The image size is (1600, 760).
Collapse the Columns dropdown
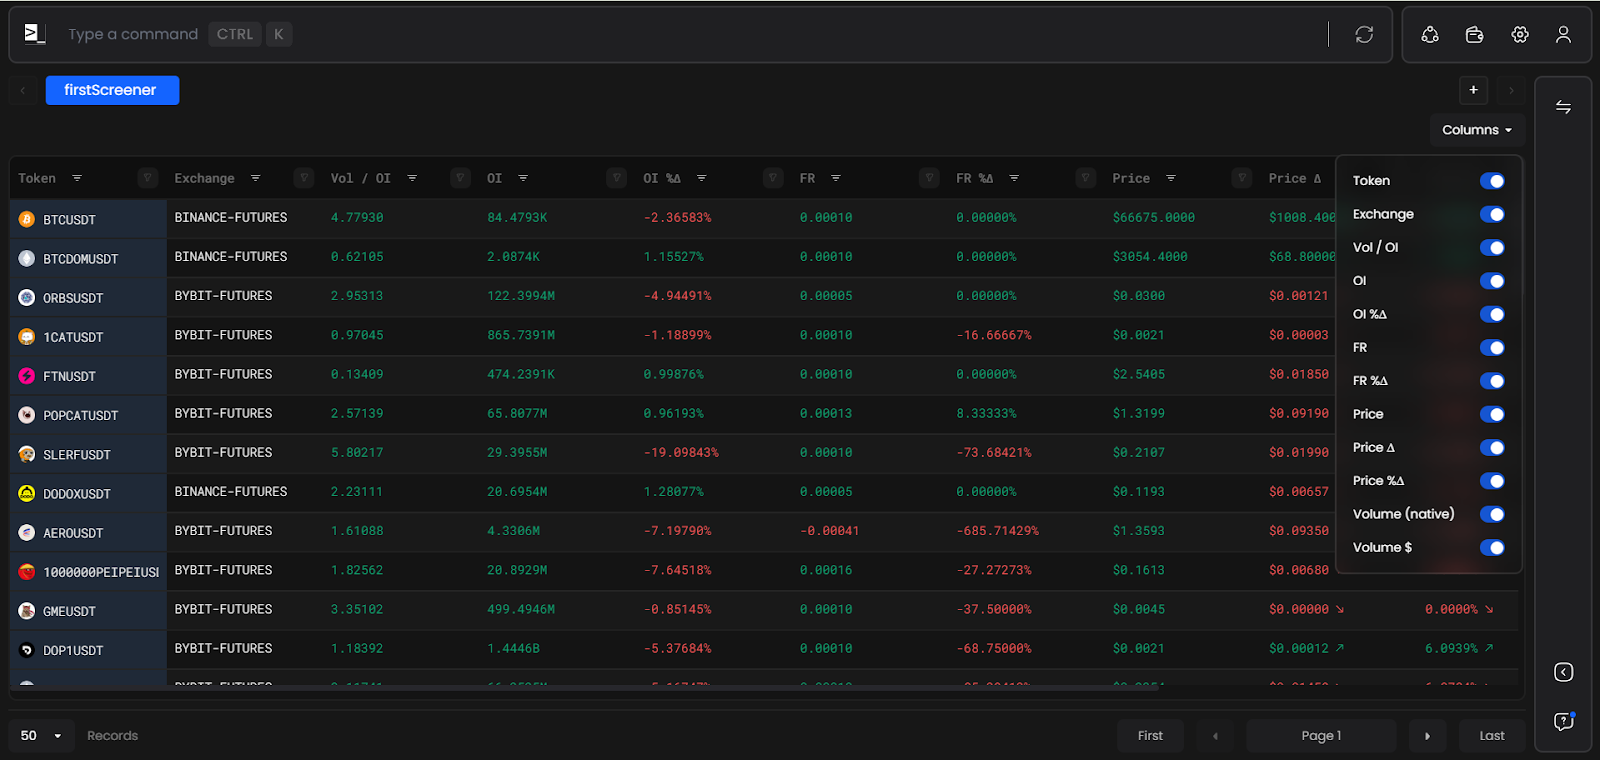pos(1477,130)
